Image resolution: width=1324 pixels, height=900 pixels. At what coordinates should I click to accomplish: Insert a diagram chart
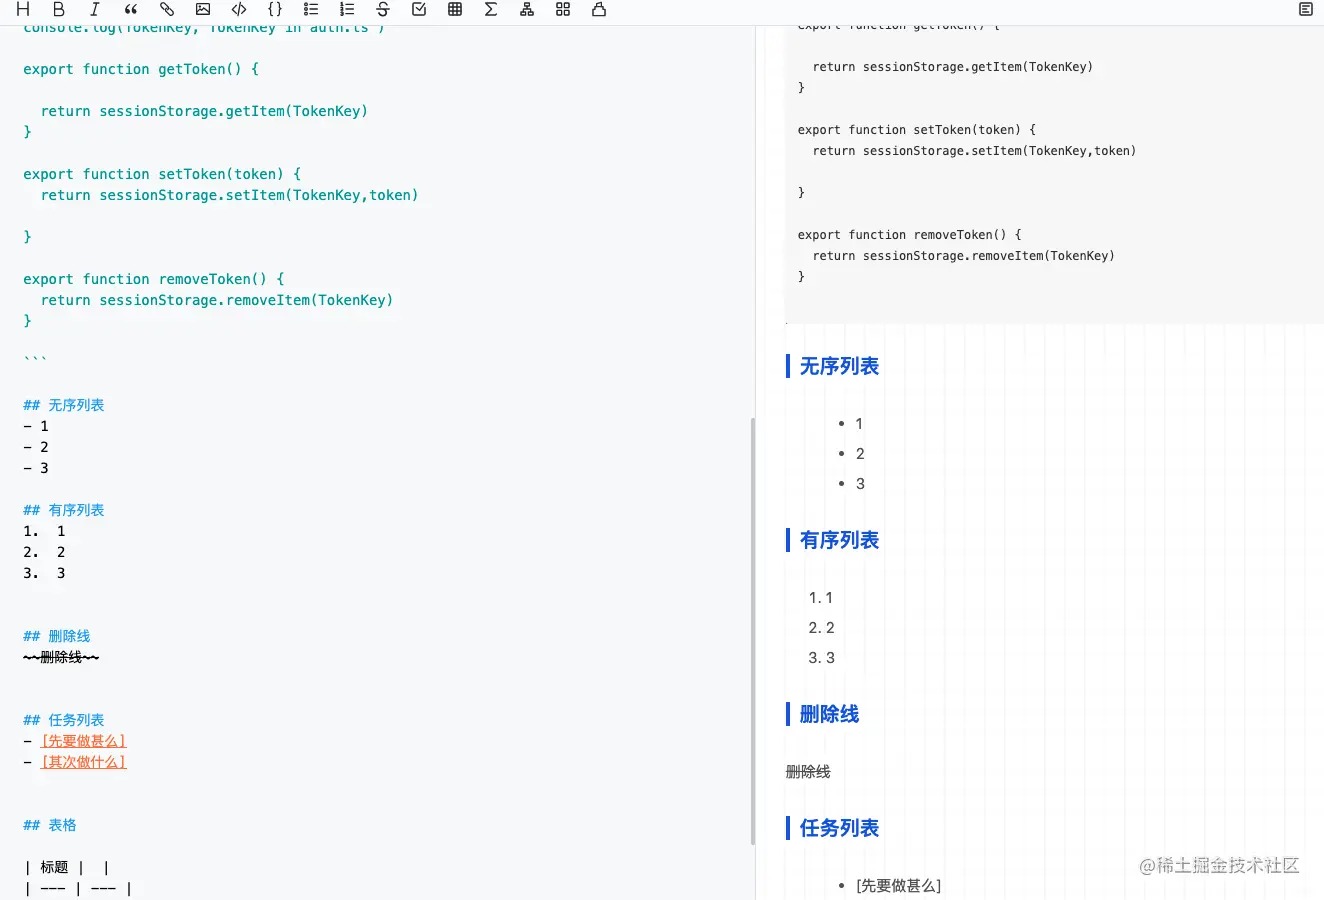click(527, 9)
